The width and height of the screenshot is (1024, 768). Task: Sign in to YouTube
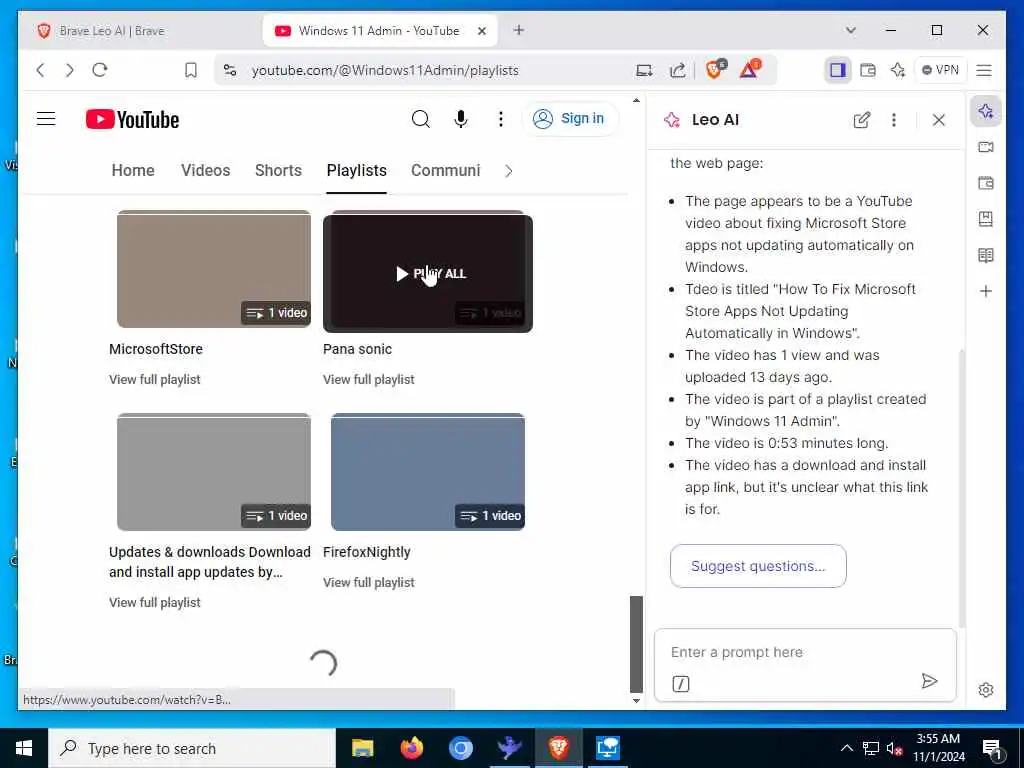[569, 119]
